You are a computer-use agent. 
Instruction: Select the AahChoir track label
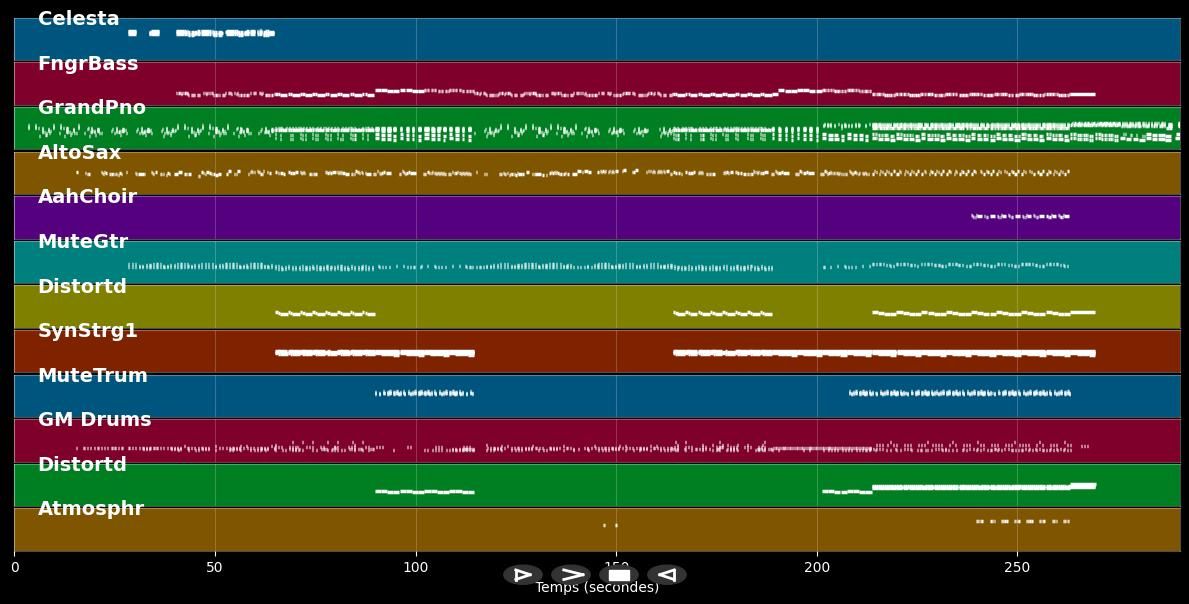87,197
